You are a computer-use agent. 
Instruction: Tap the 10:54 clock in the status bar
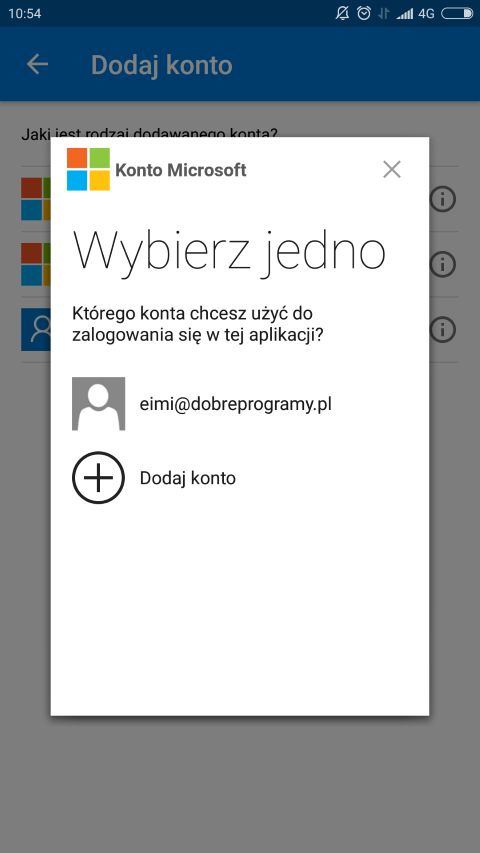tap(25, 14)
